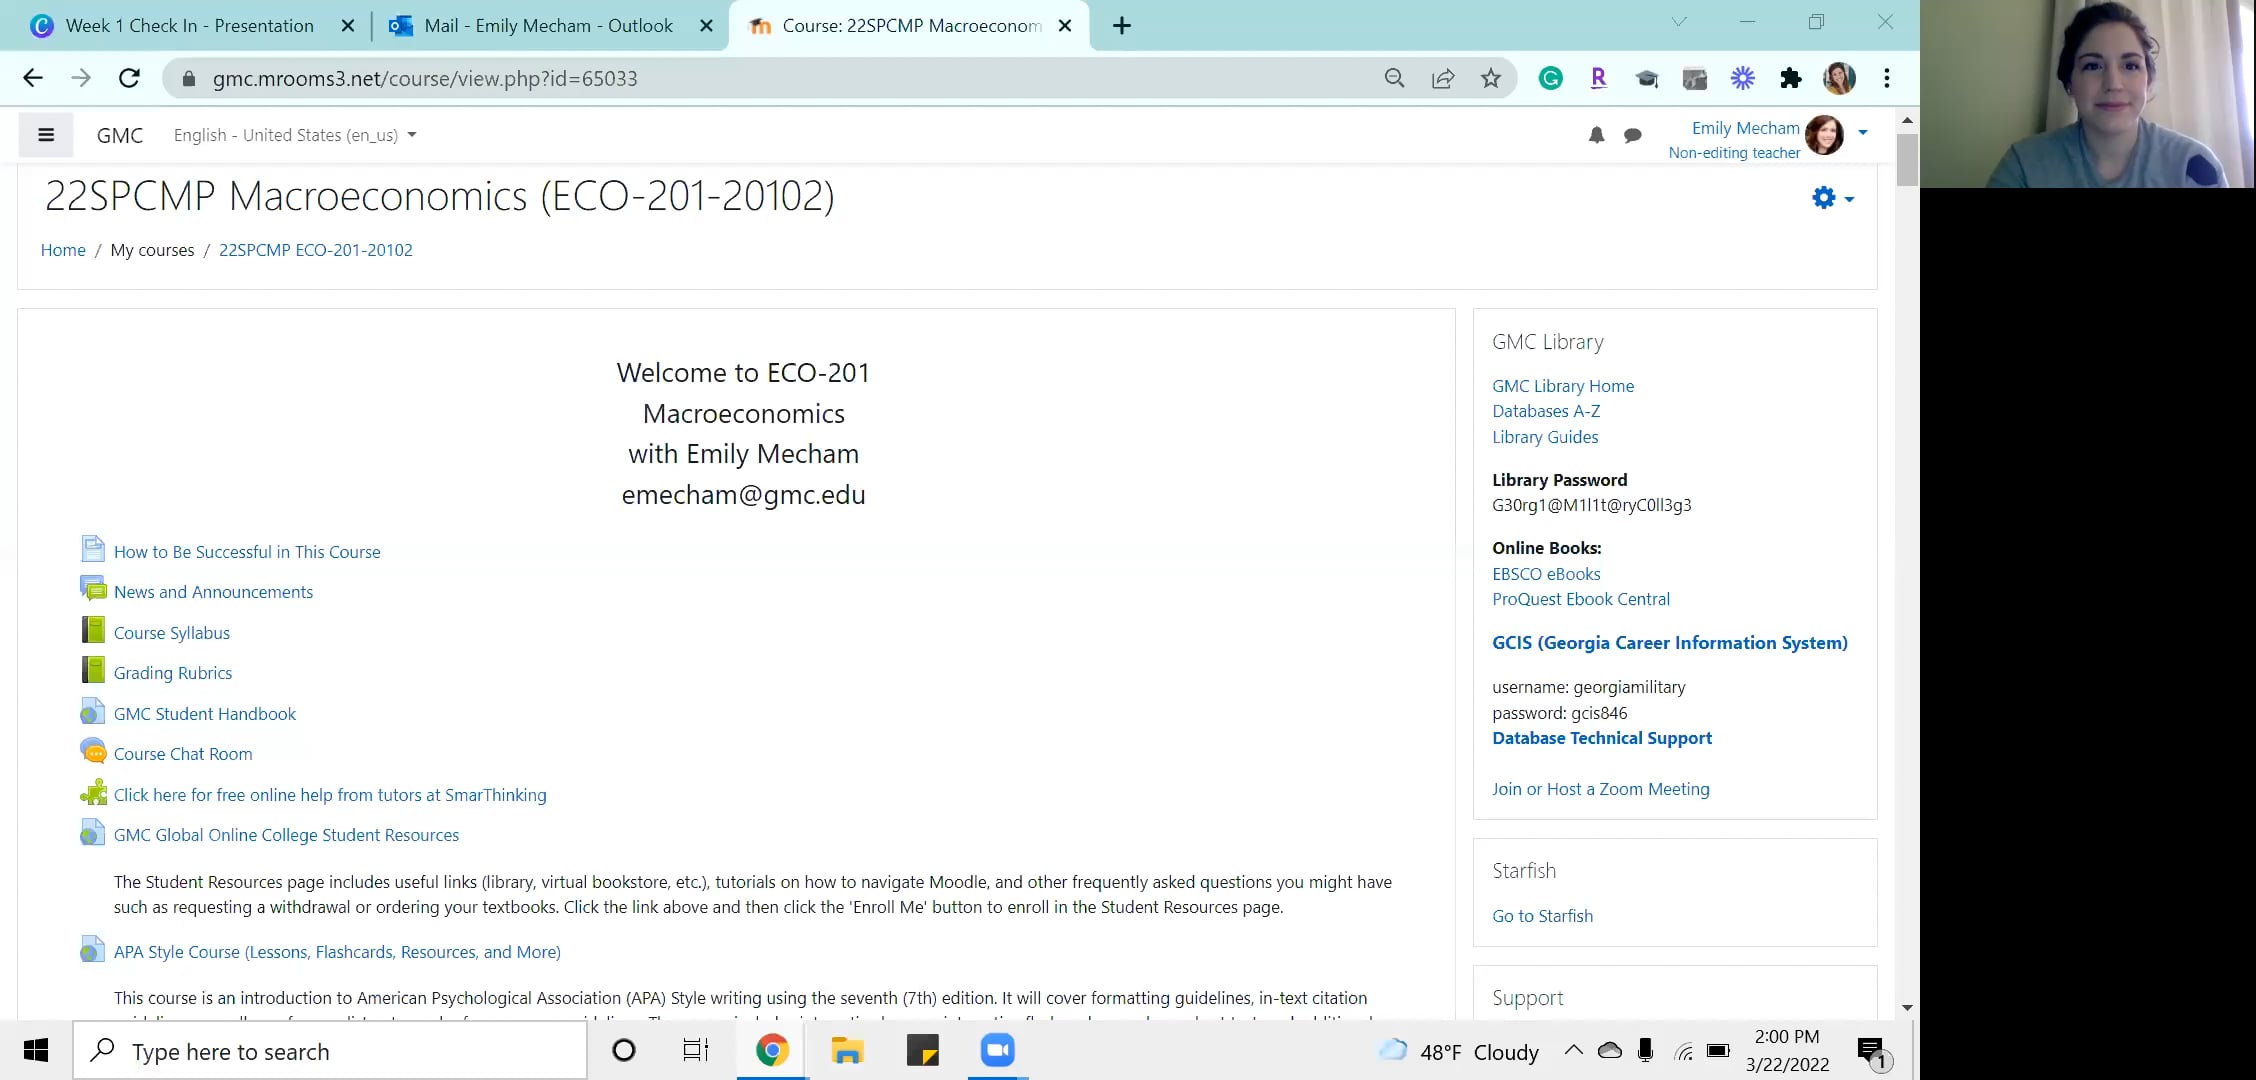Image resolution: width=2256 pixels, height=1080 pixels.
Task: Open Chrome's three-dot menu
Action: click(1886, 78)
